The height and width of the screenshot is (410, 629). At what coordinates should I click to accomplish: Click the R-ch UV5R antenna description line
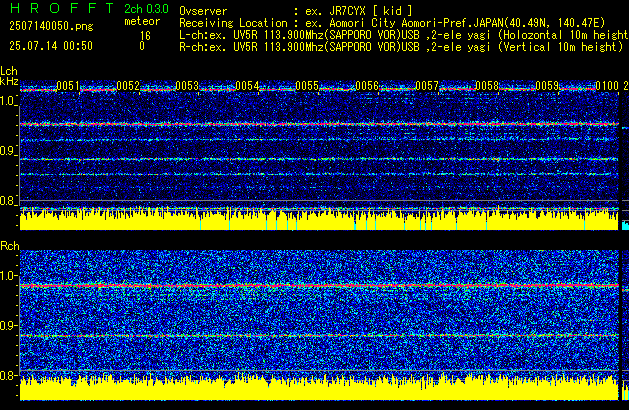coord(401,47)
